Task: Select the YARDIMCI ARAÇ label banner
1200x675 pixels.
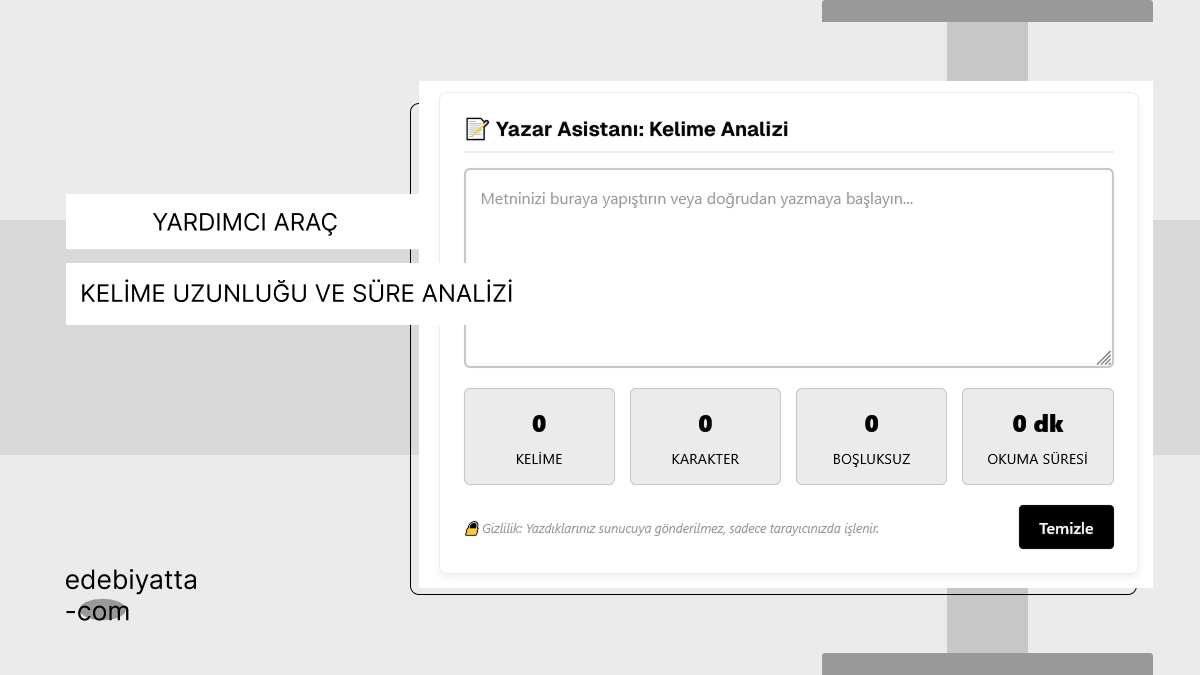Action: [244, 222]
